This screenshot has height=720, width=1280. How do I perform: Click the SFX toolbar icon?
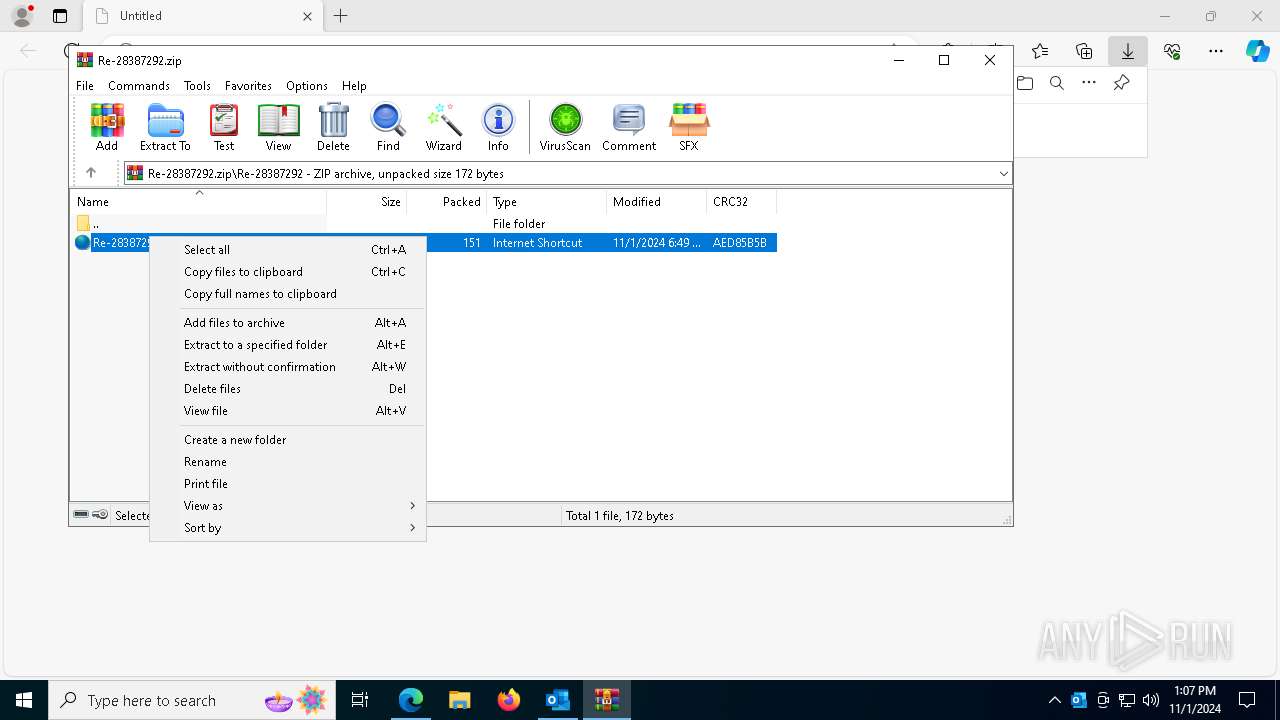(689, 127)
